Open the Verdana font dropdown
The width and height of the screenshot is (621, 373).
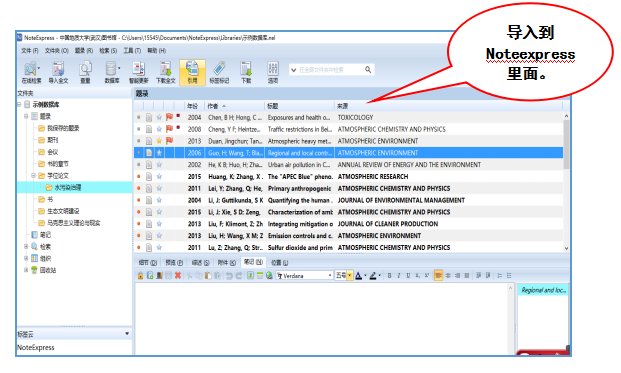click(330, 276)
